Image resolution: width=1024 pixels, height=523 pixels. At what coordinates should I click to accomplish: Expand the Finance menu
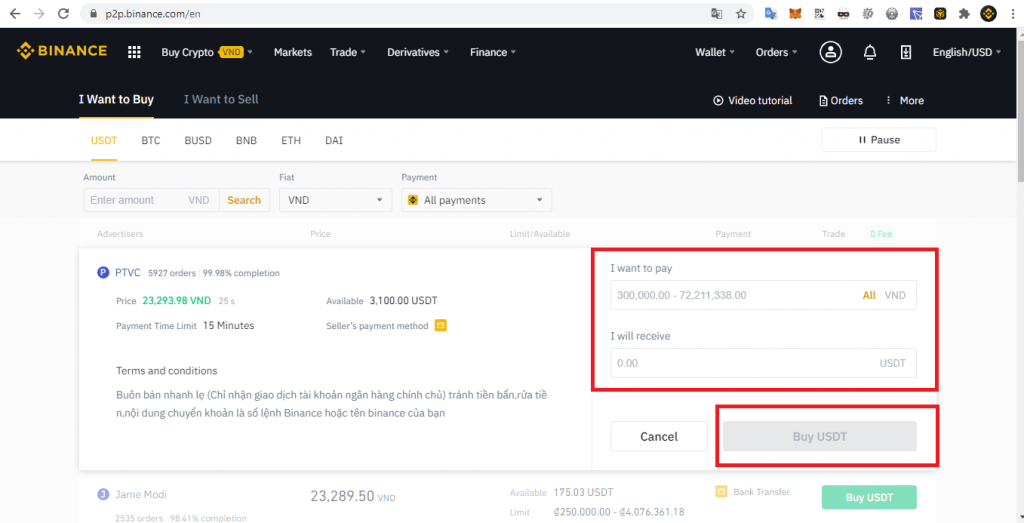[493, 52]
